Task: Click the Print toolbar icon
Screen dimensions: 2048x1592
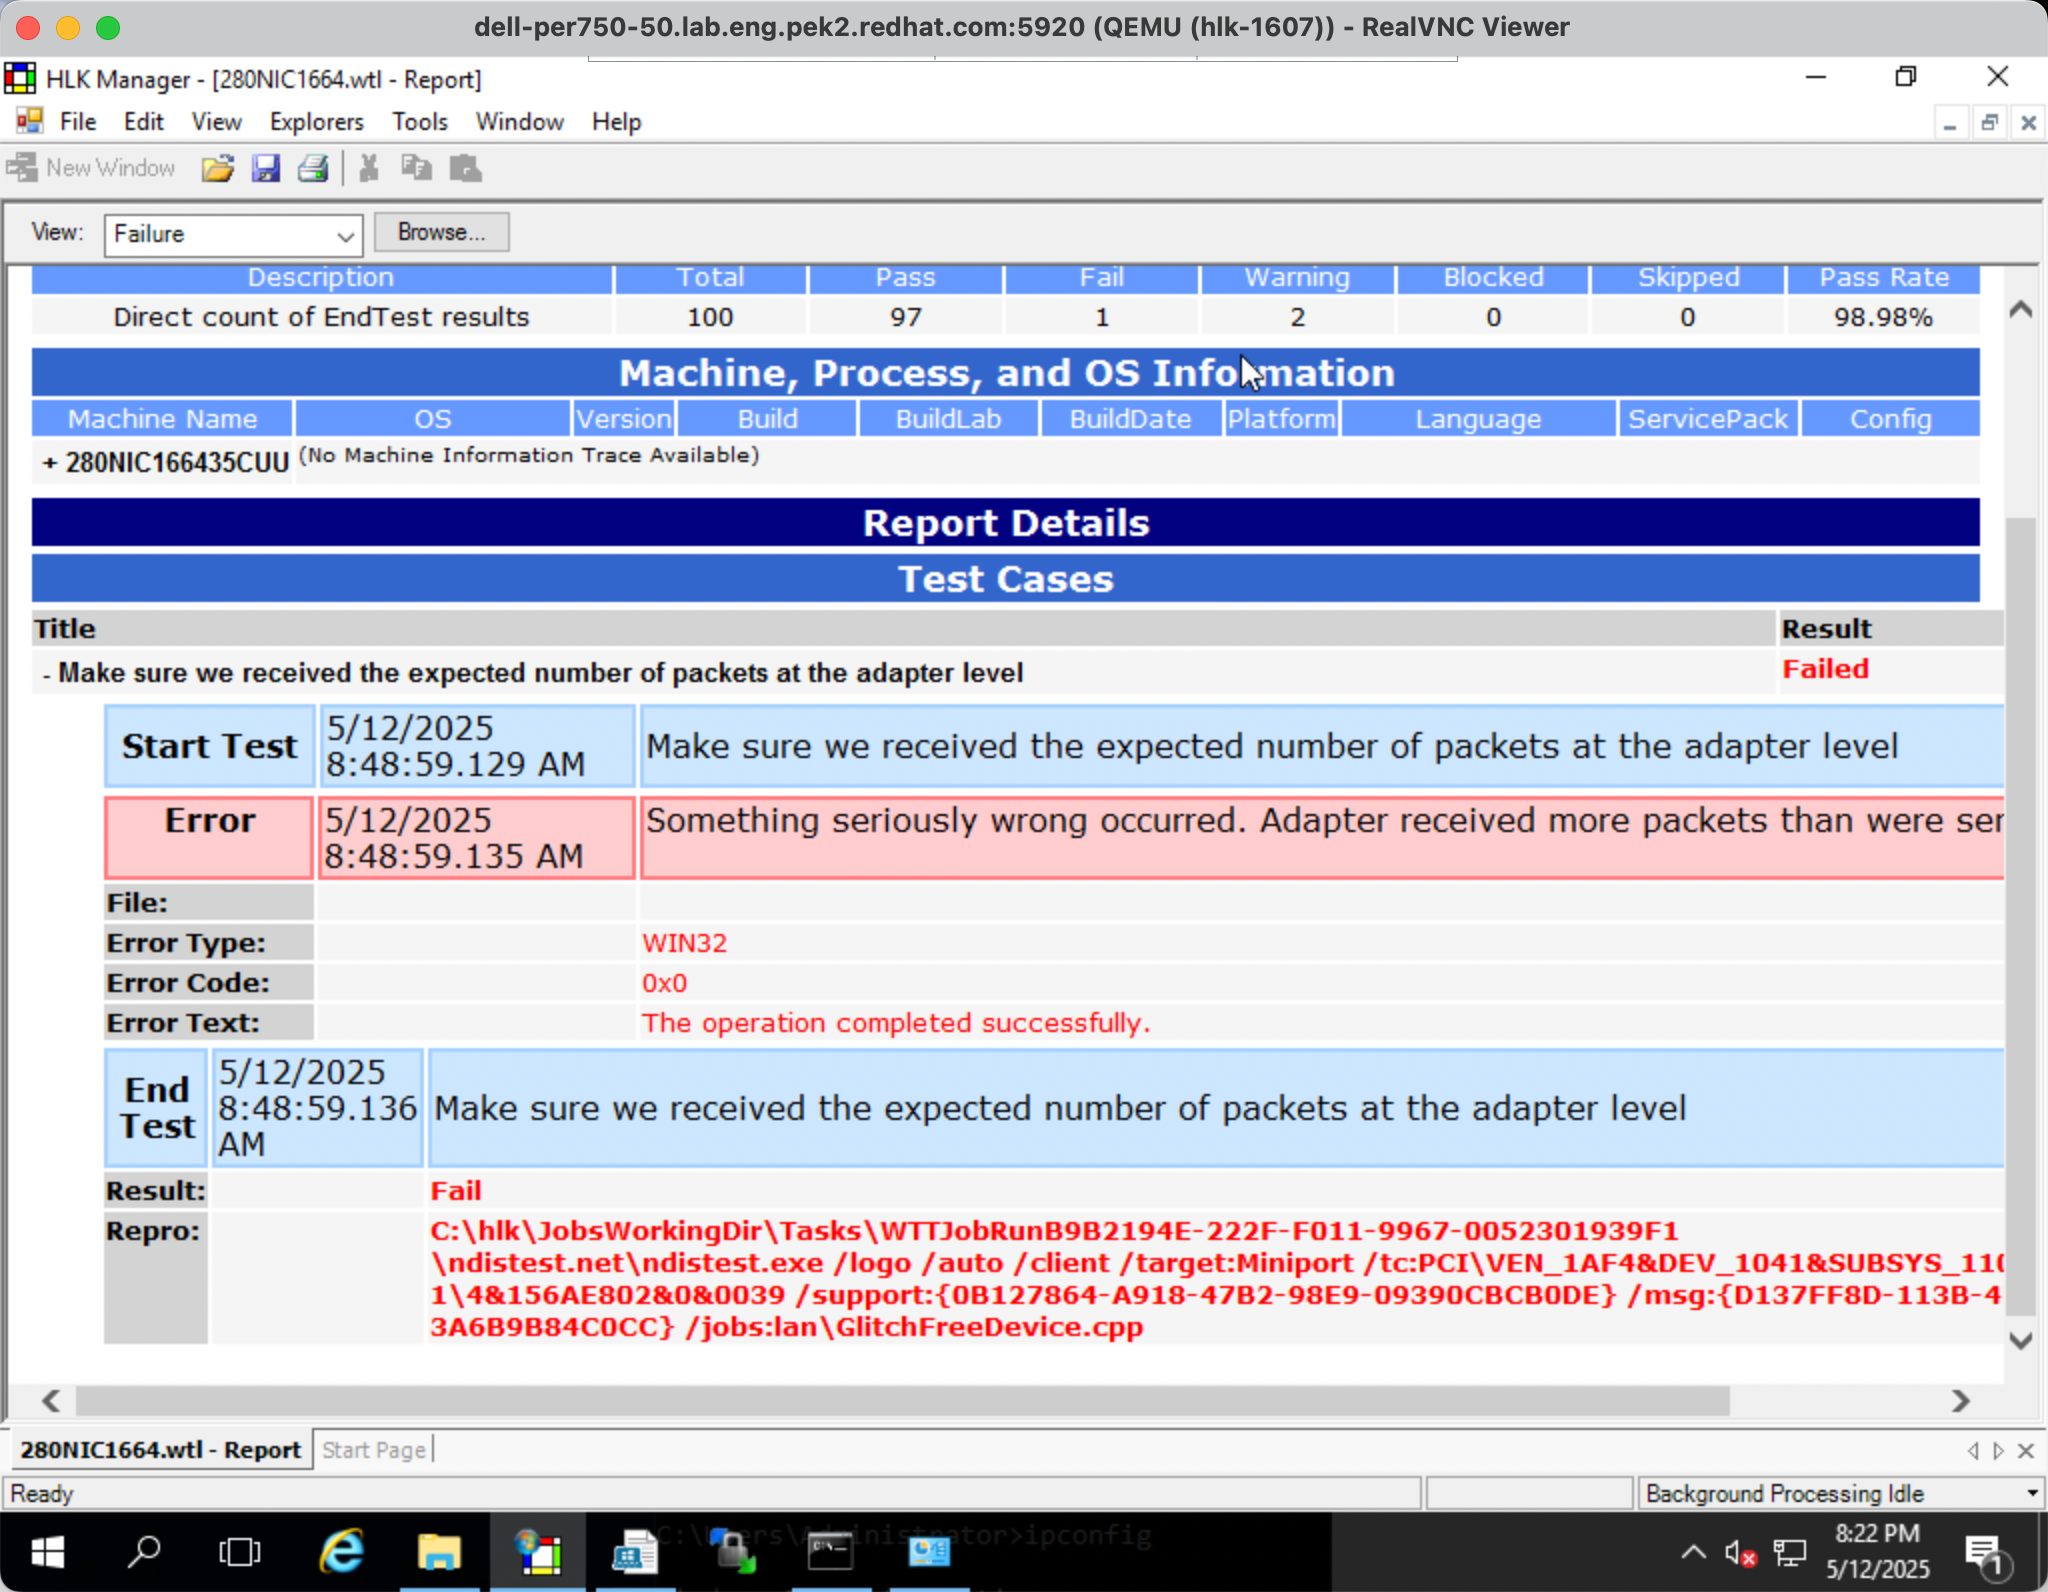Action: (x=313, y=168)
